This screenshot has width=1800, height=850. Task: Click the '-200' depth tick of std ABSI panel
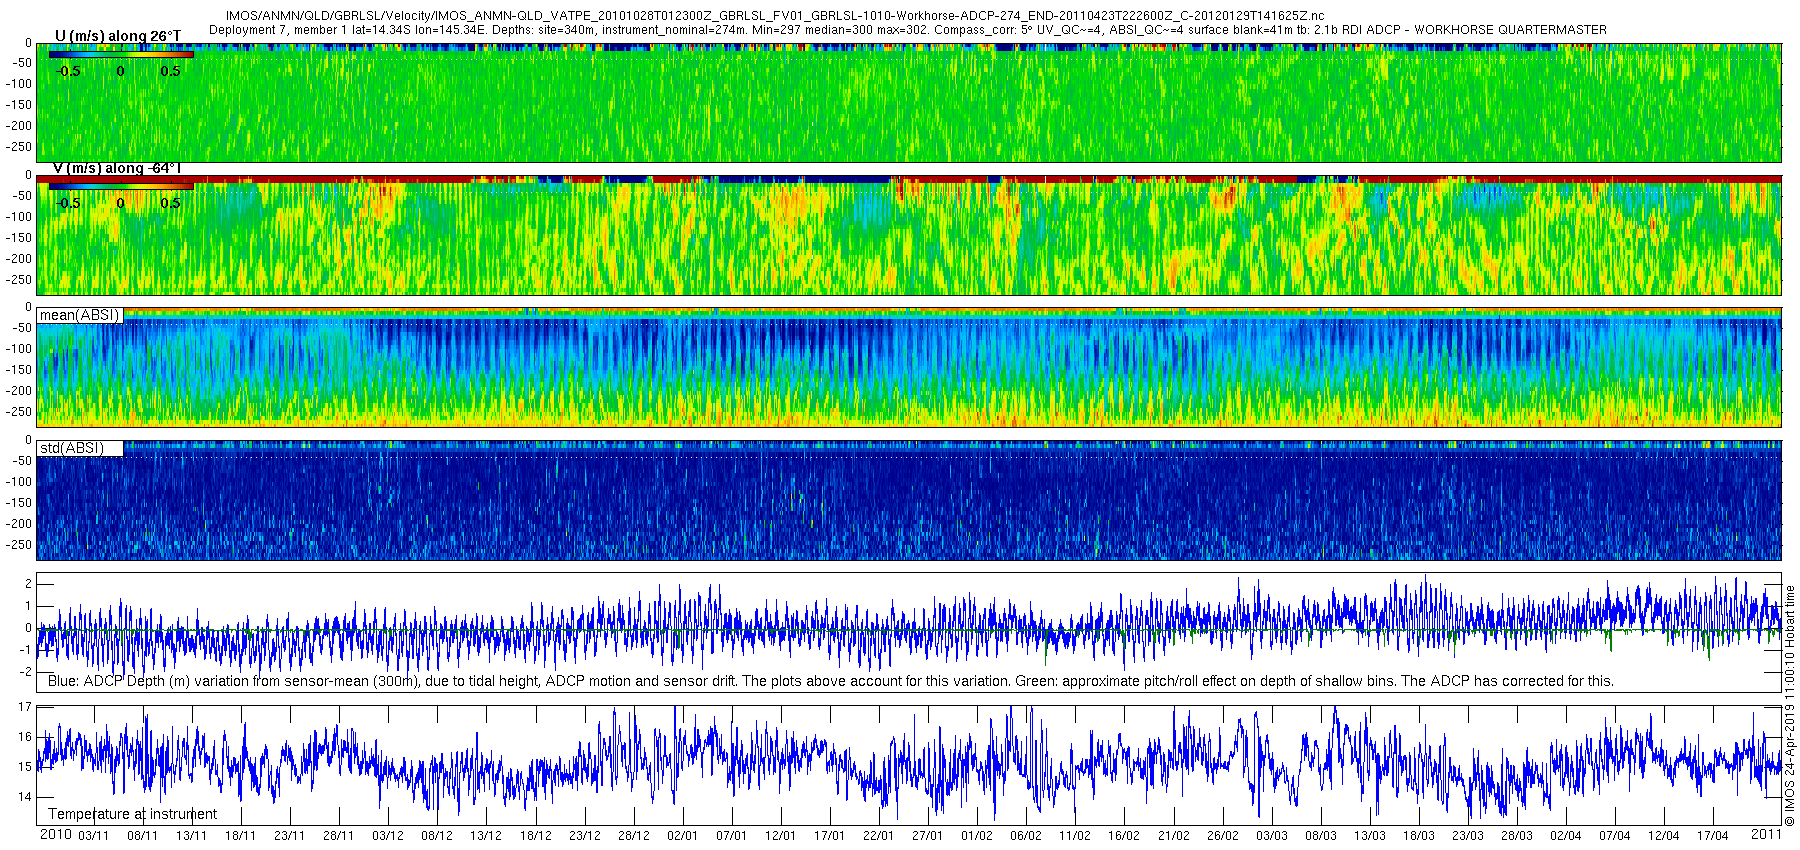pos(20,524)
